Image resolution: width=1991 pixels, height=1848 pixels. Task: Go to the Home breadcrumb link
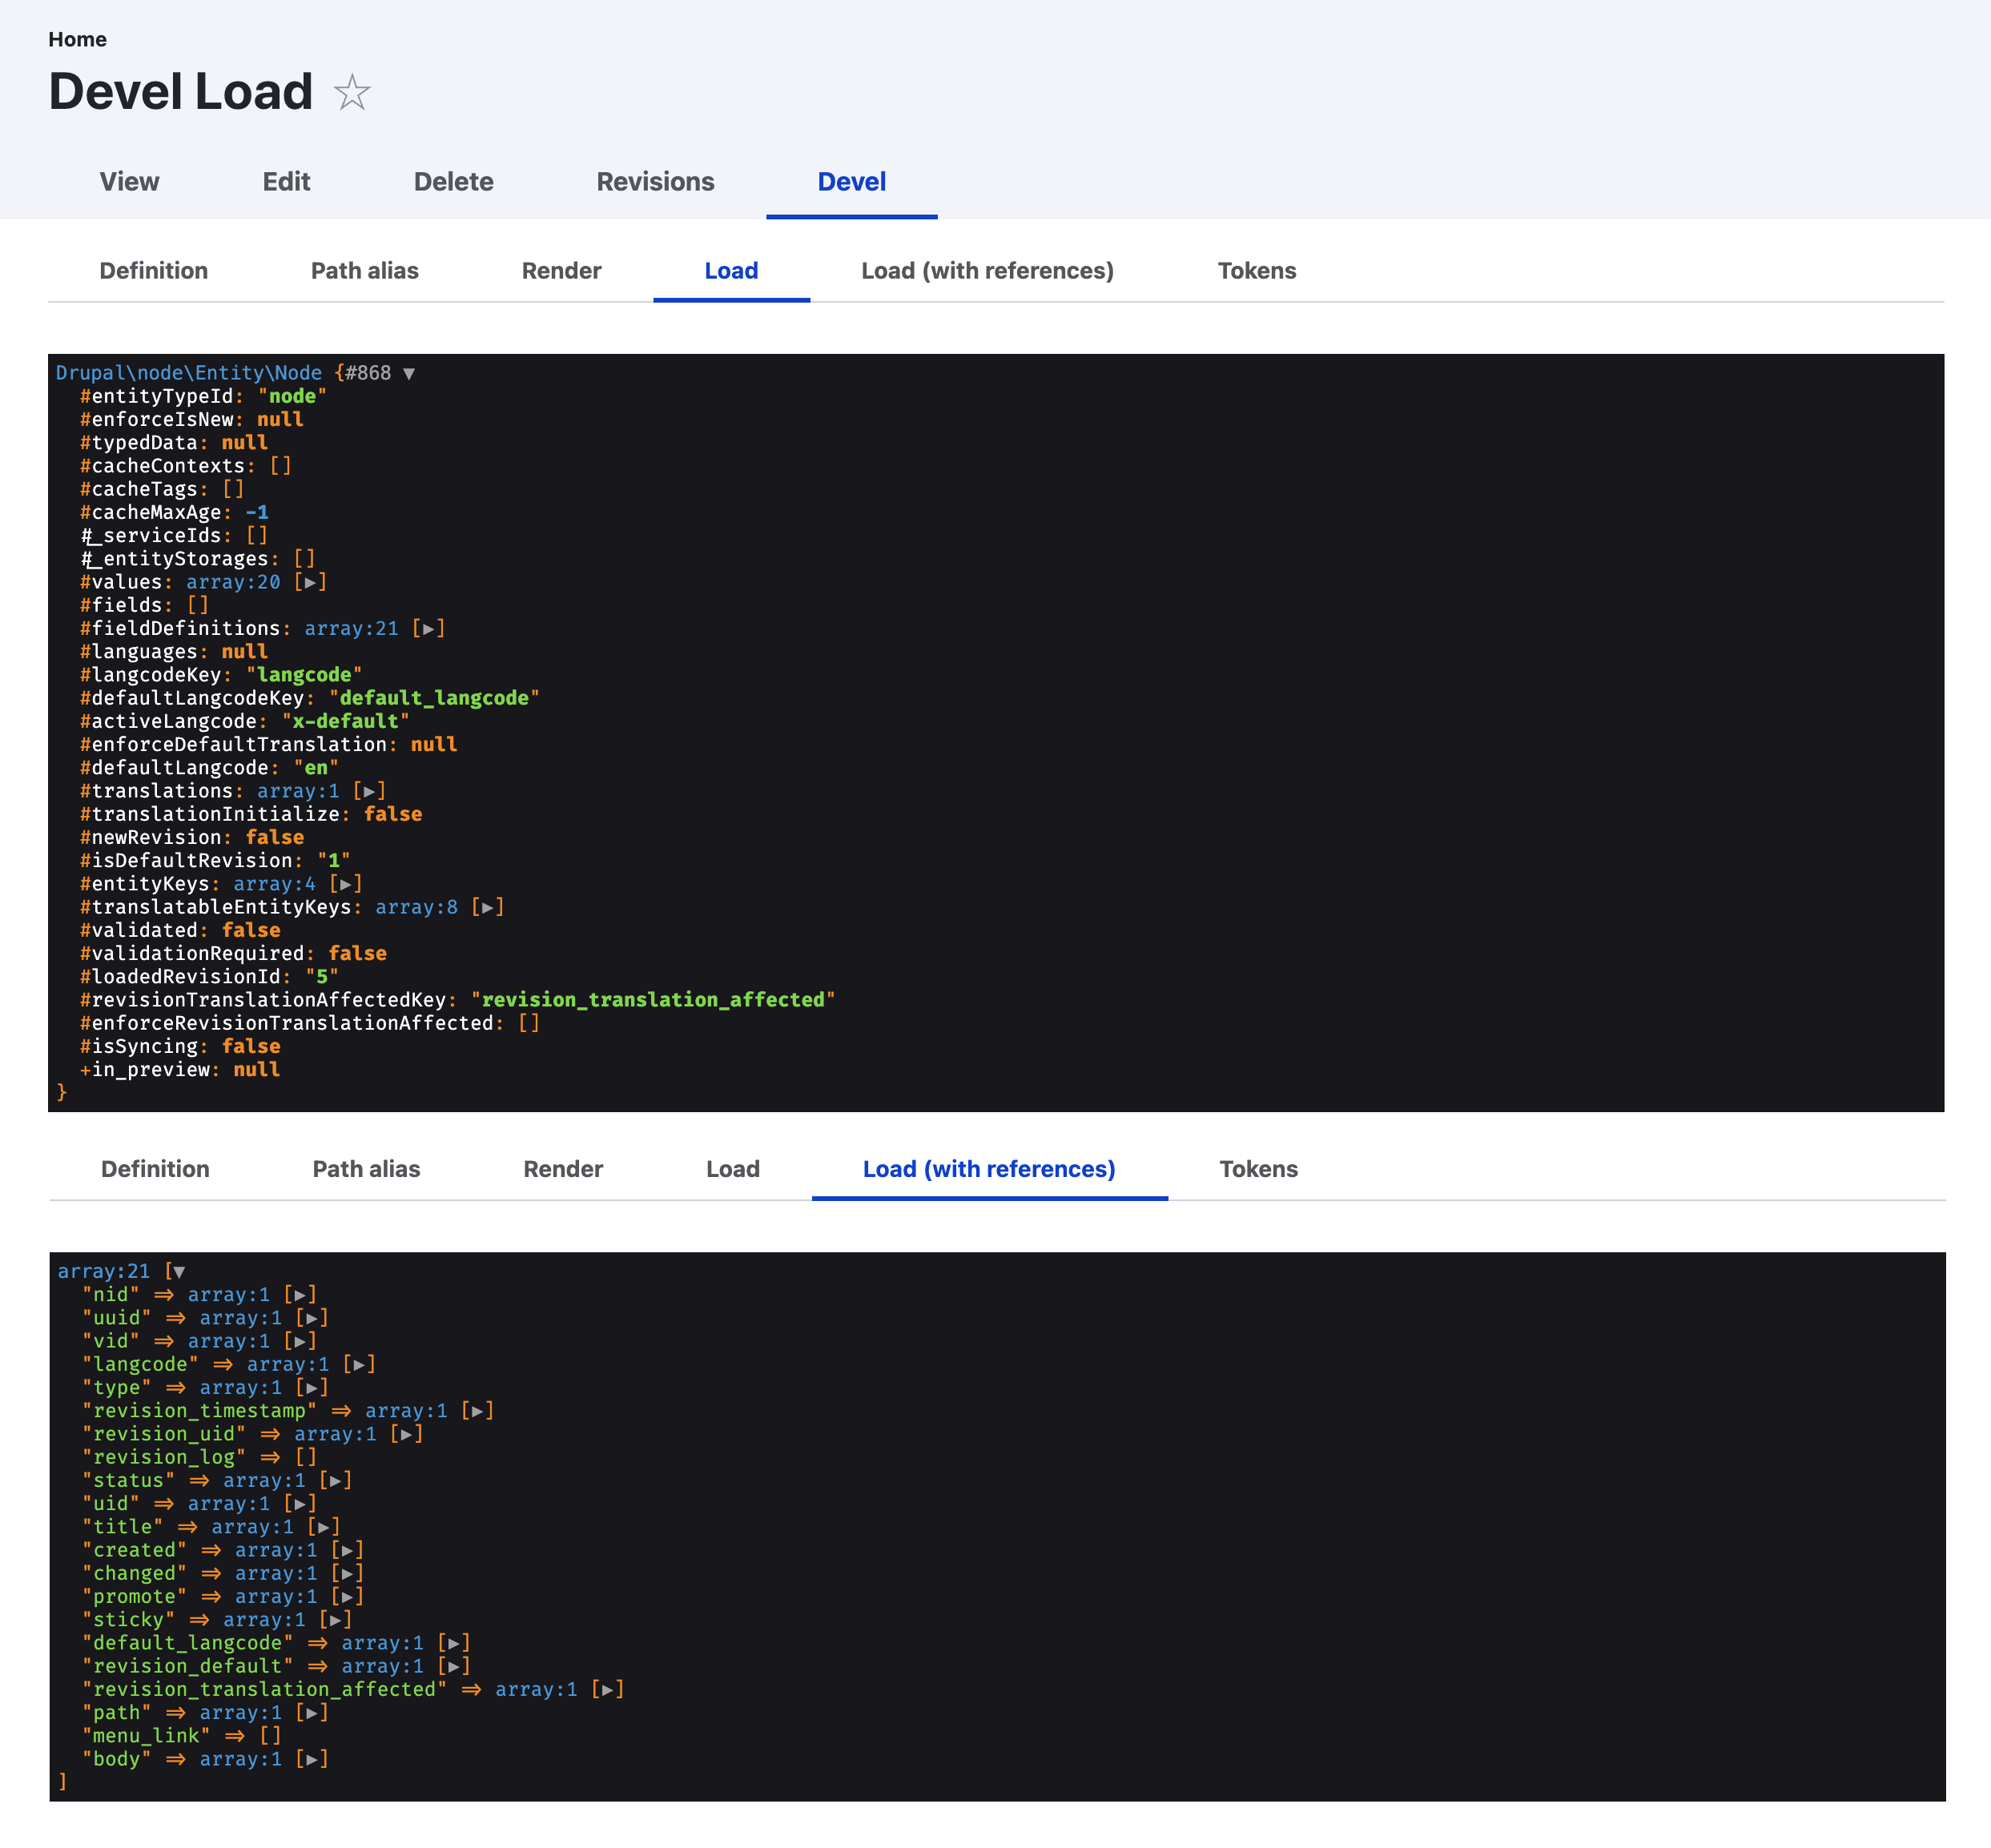tap(77, 39)
